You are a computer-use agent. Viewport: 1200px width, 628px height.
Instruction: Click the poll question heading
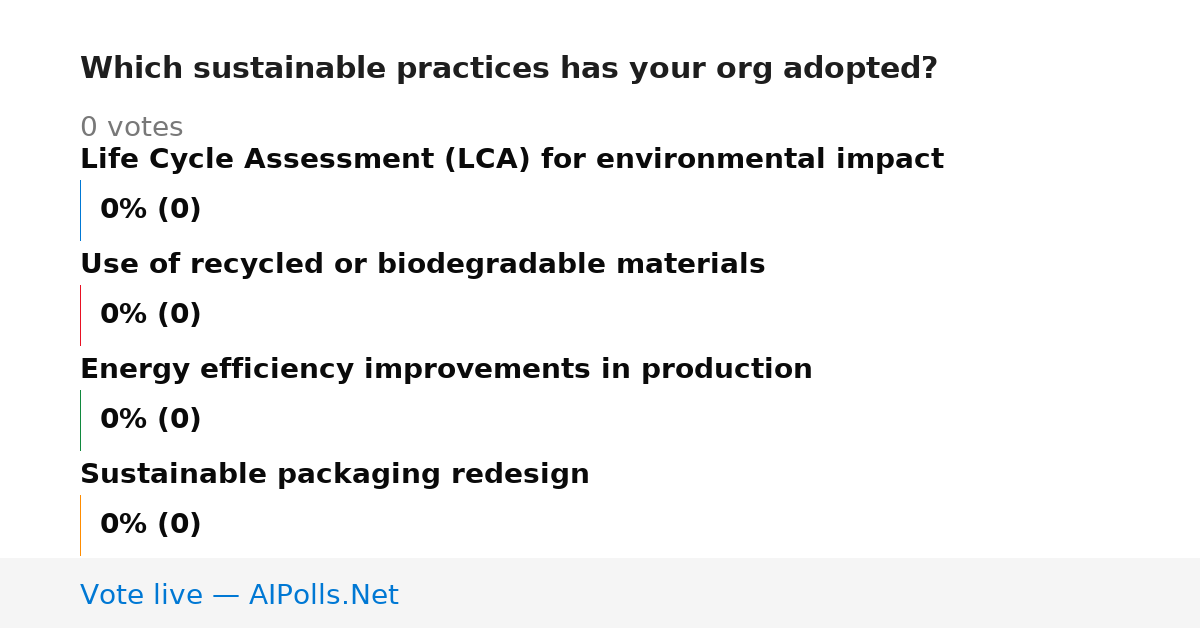(x=509, y=69)
